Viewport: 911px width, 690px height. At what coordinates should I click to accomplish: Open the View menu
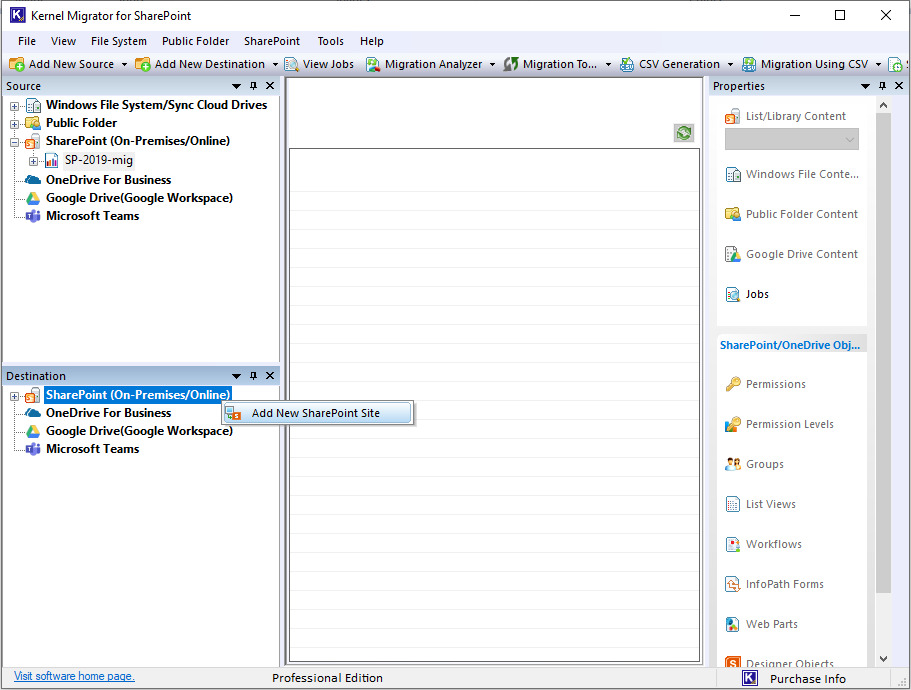coord(63,41)
